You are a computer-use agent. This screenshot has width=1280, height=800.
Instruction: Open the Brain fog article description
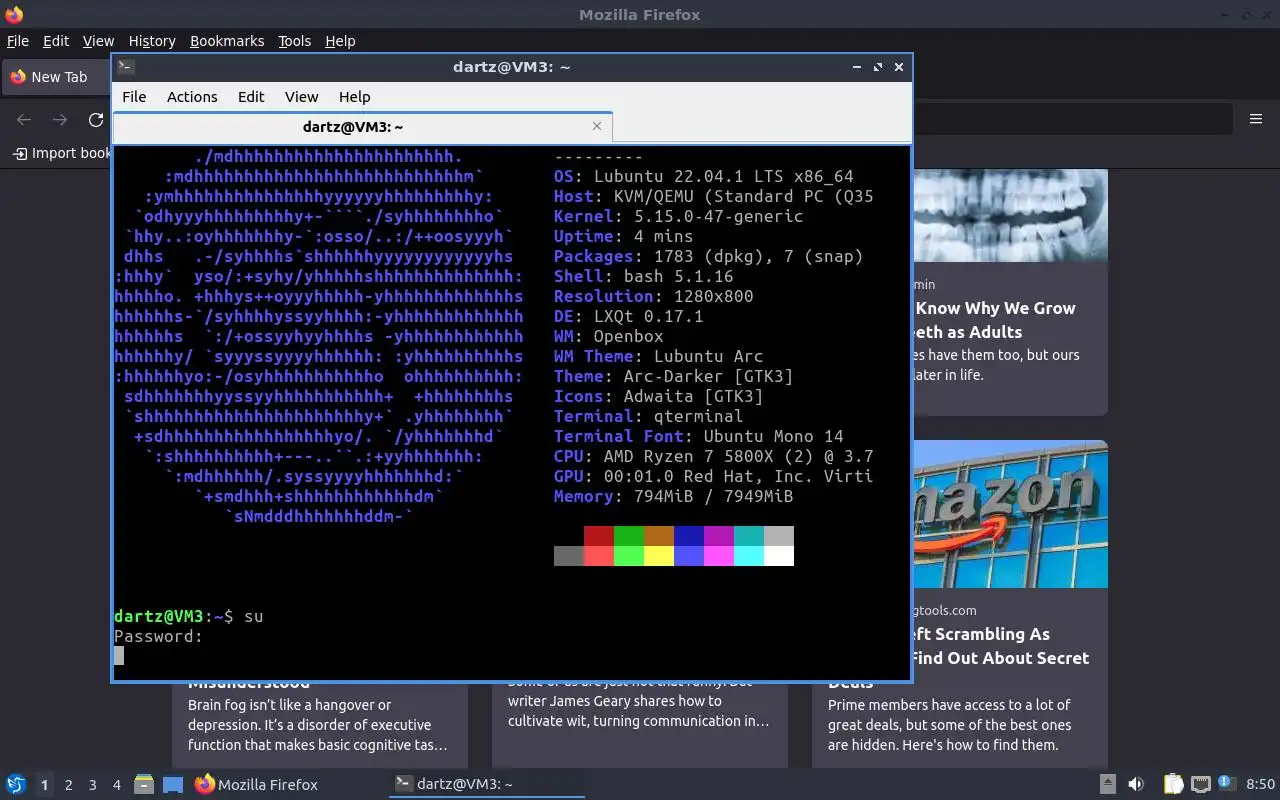(x=317, y=725)
